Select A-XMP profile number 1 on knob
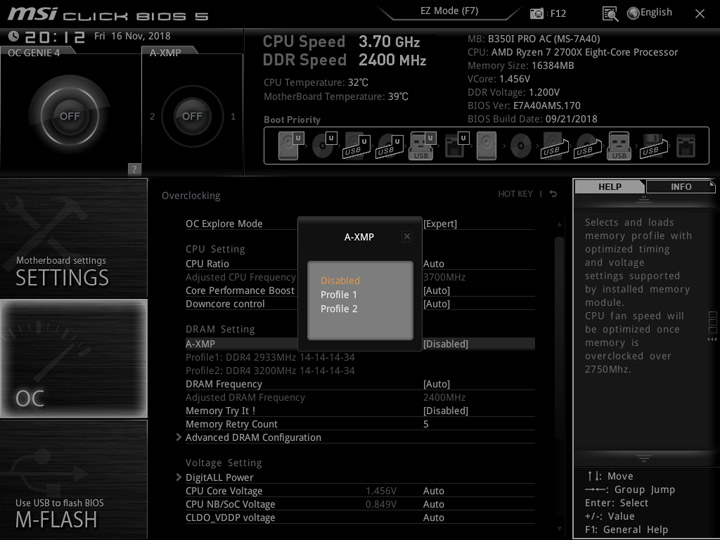The width and height of the screenshot is (720, 540). 233,116
